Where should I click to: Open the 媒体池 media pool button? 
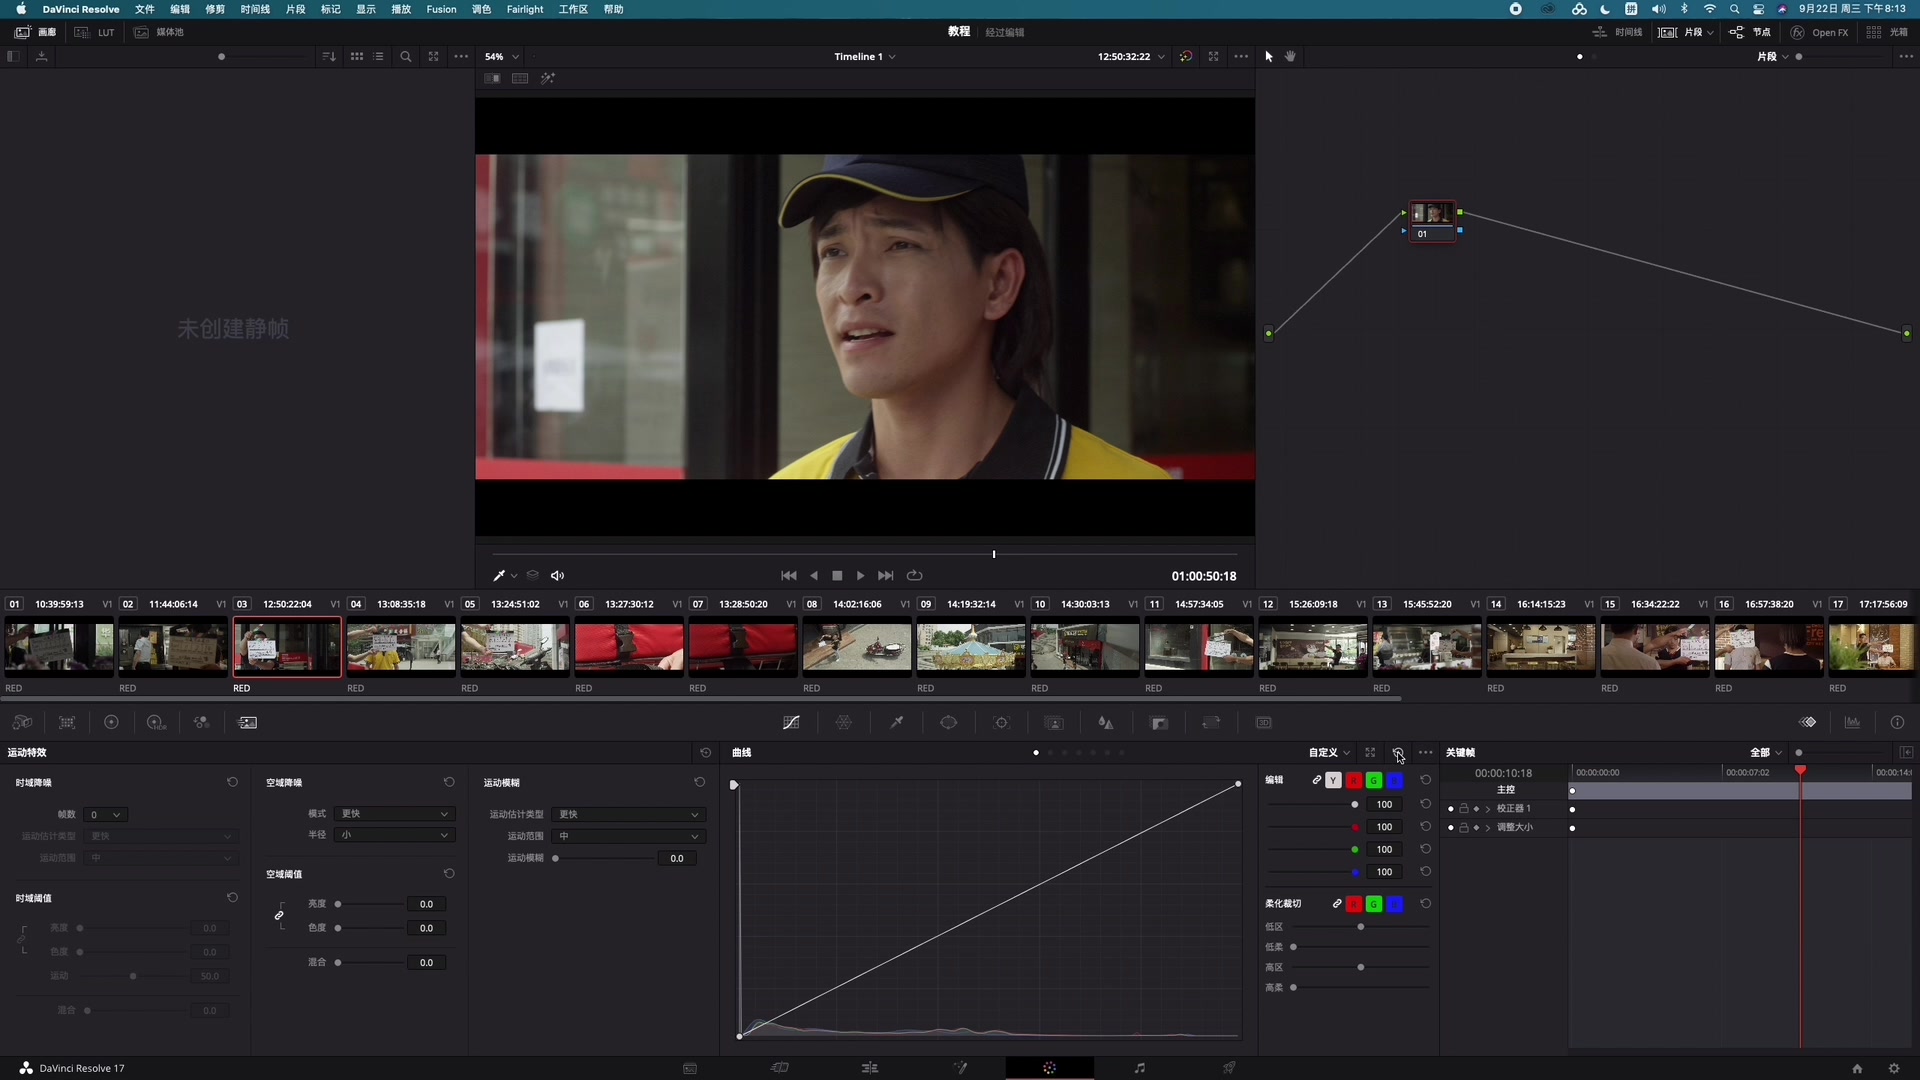159,32
